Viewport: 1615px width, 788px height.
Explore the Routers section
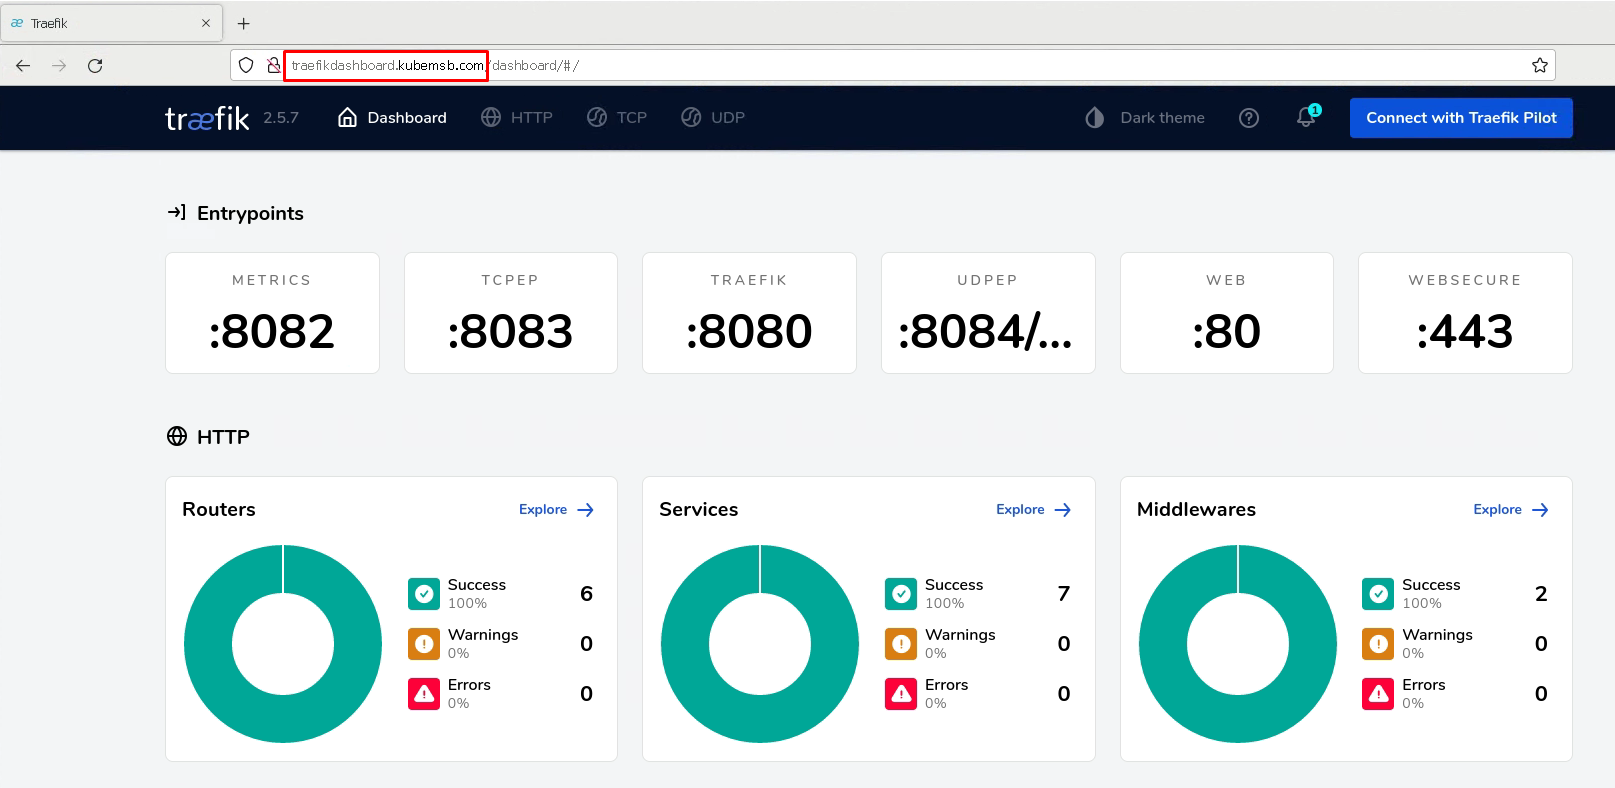pos(556,510)
